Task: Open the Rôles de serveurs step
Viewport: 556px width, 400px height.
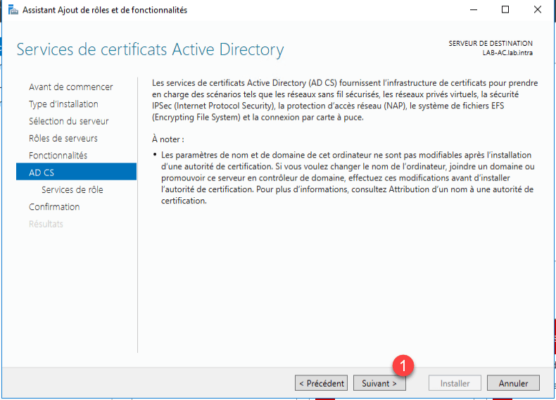Action: [63, 138]
